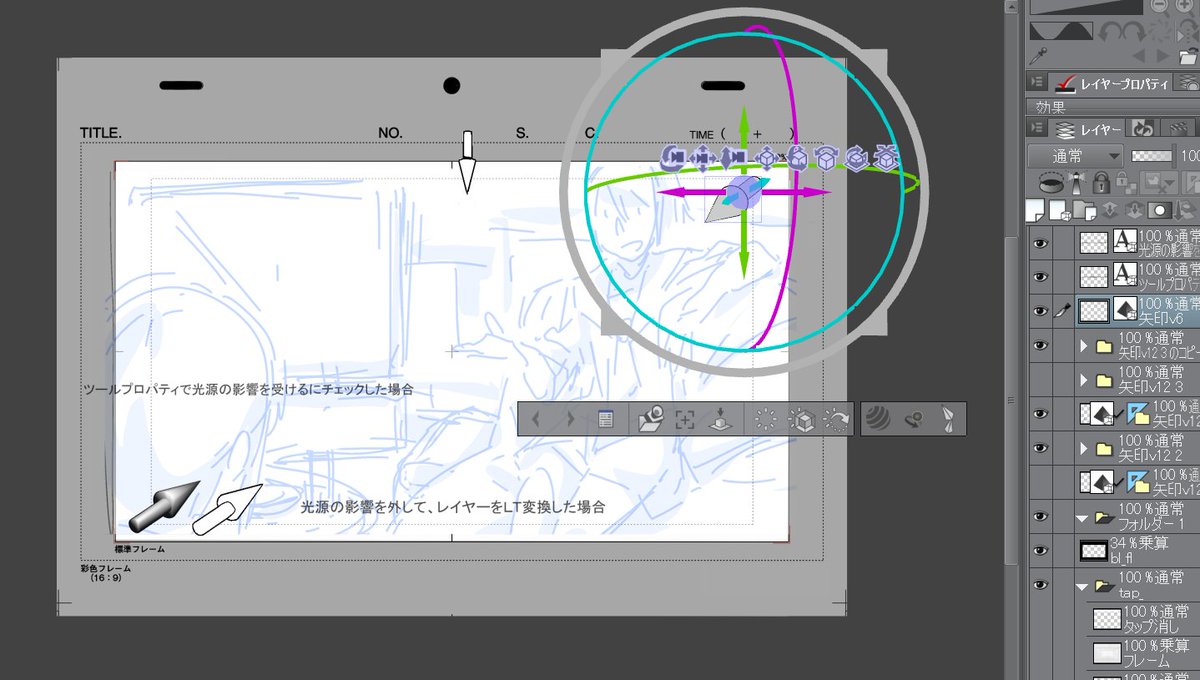Screen dimensions: 1200x680
Task: Select the タップ消し layer
Action: 1142,619
